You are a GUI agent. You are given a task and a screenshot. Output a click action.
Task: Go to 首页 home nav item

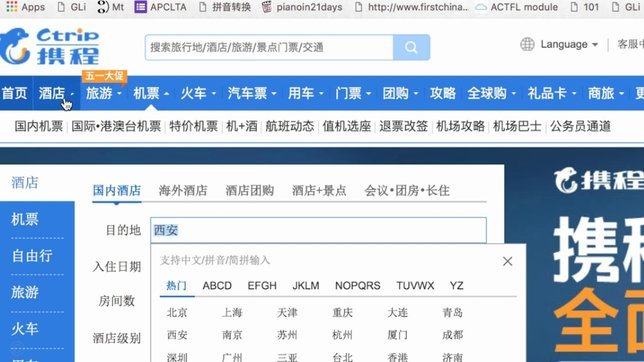(14, 93)
